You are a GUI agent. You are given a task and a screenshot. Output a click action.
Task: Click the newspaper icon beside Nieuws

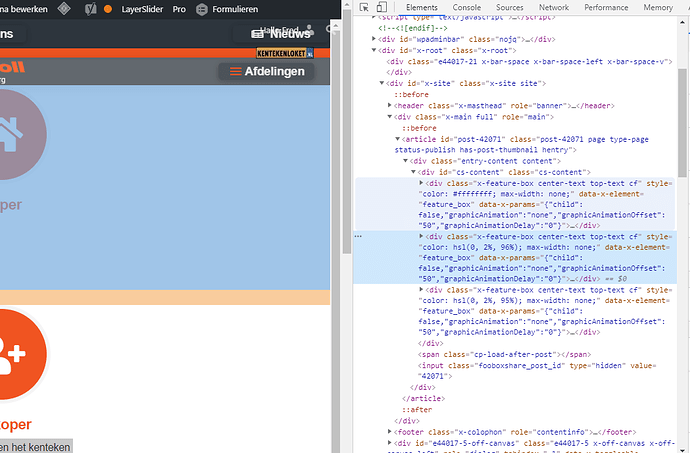[257, 34]
